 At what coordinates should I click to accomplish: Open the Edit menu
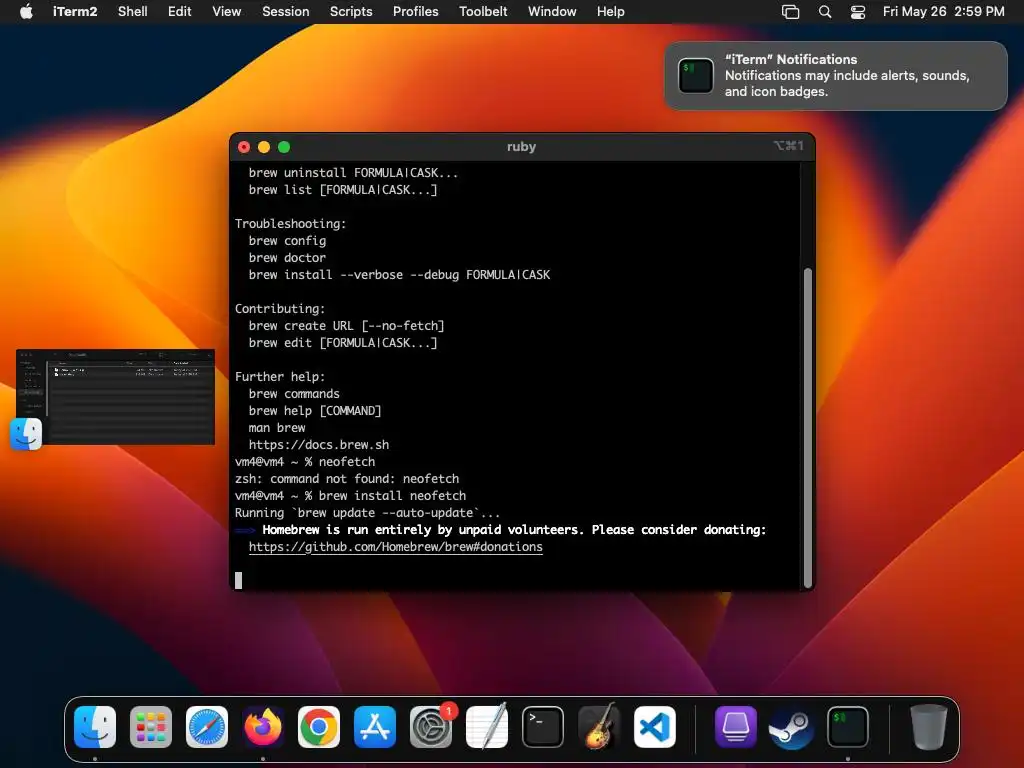point(180,12)
